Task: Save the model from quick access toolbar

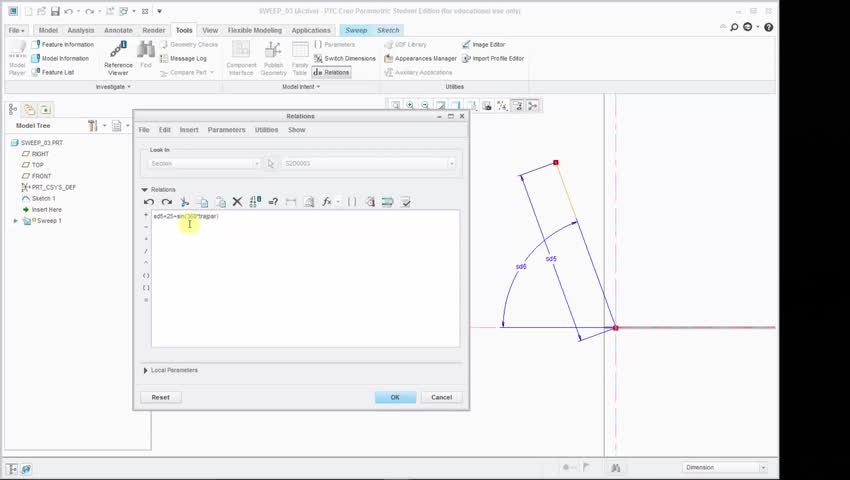Action: pyautogui.click(x=55, y=11)
